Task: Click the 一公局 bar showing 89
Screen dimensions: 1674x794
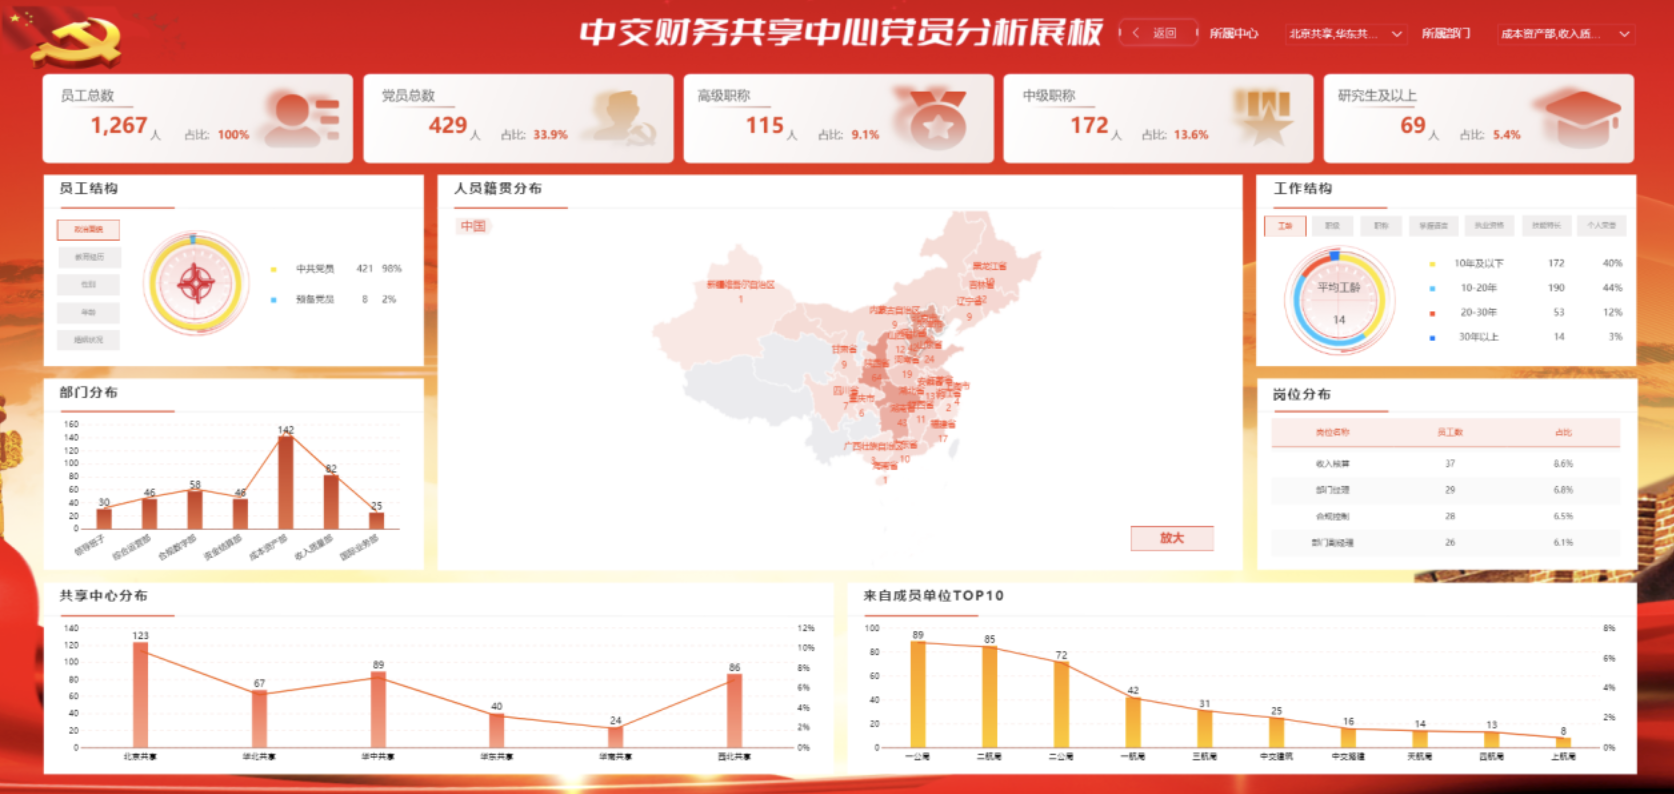Action: tap(918, 695)
